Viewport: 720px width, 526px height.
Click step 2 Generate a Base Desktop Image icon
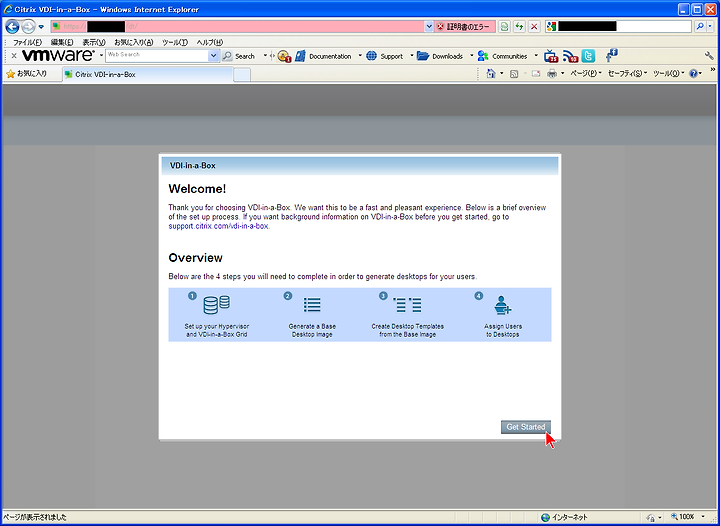pos(312,305)
